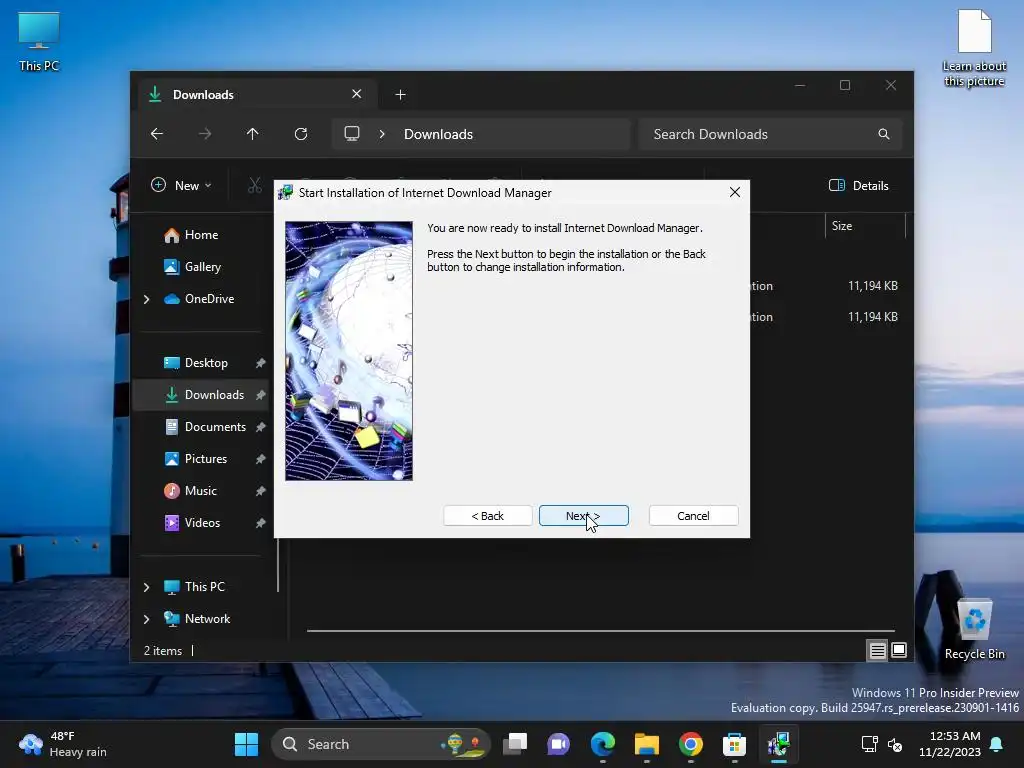Click the pin icon beside Documents
The width and height of the screenshot is (1024, 768).
(x=261, y=426)
